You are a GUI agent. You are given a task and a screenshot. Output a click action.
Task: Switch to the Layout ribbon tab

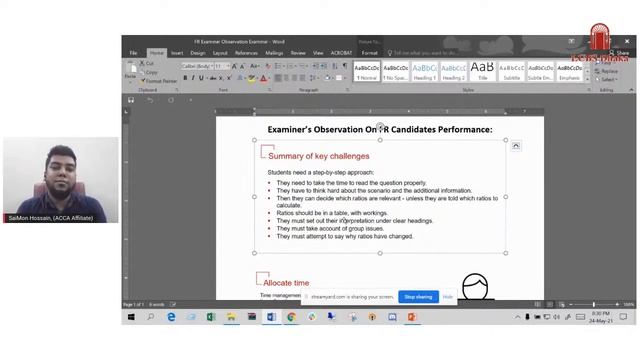point(220,53)
